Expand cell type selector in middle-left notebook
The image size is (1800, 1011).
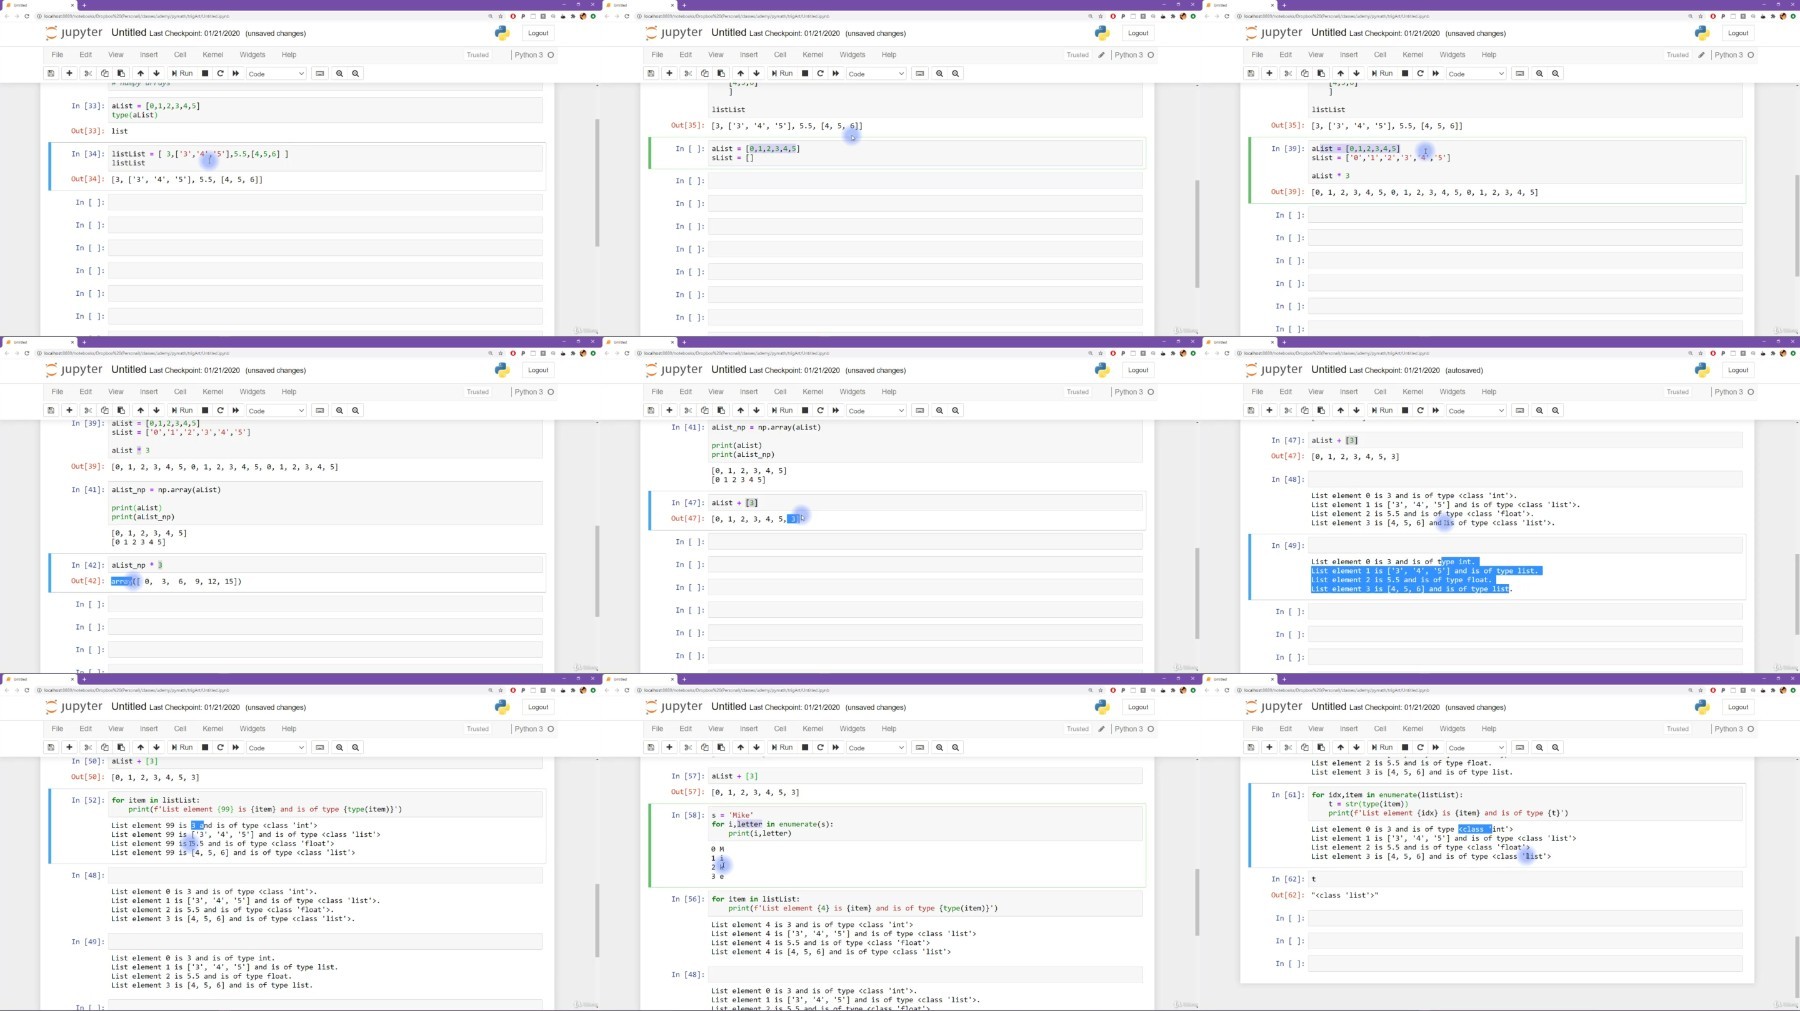[275, 410]
